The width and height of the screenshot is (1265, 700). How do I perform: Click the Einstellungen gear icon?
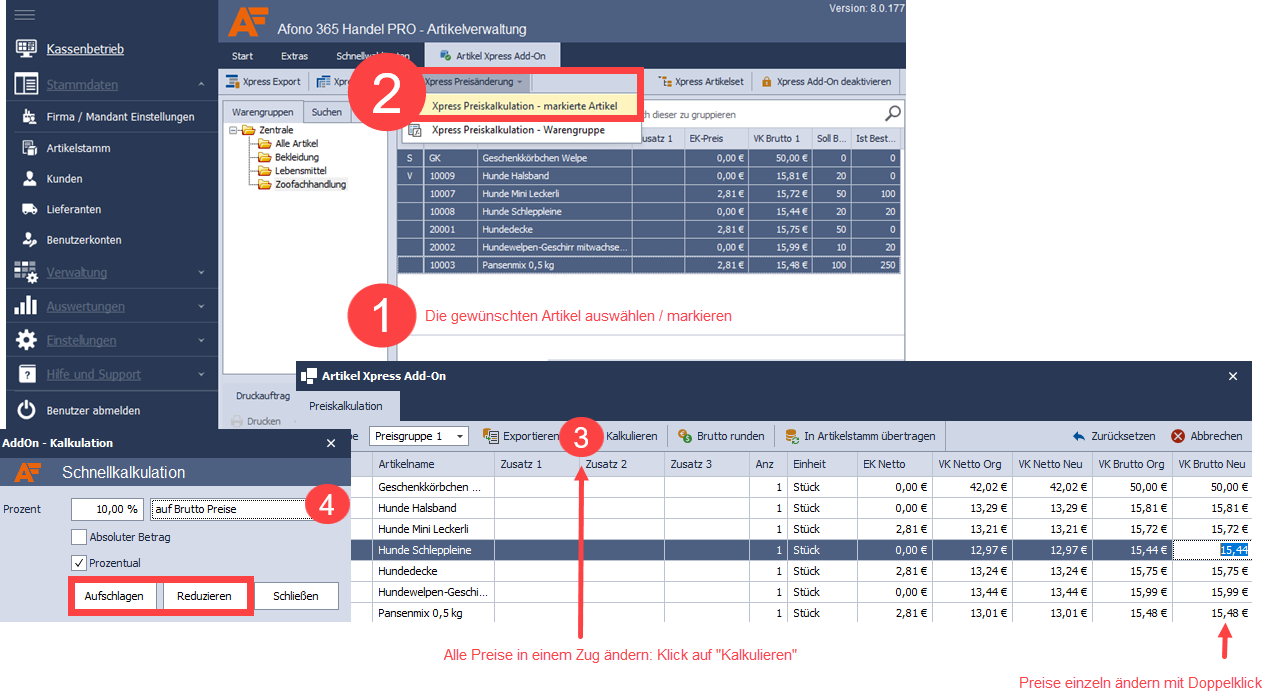pos(26,340)
